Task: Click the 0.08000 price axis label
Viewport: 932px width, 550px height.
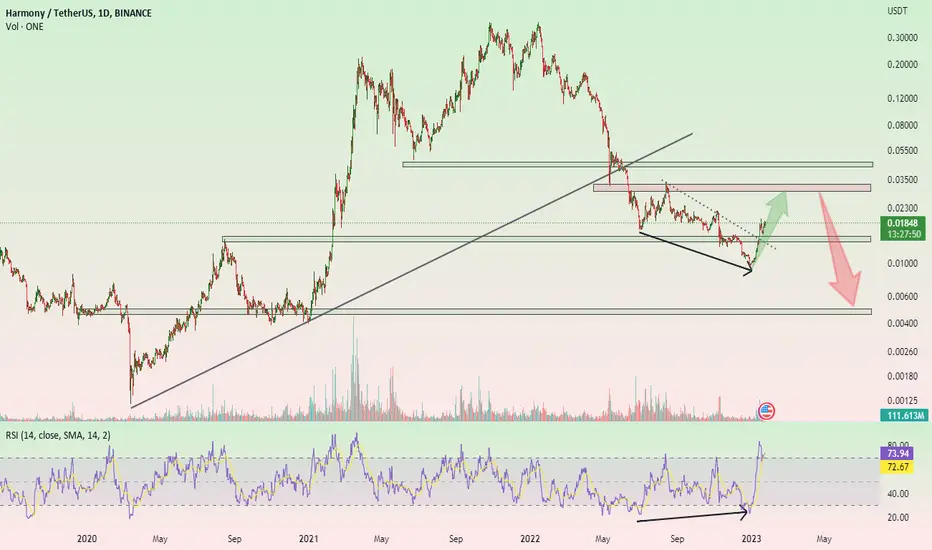Action: click(x=902, y=125)
